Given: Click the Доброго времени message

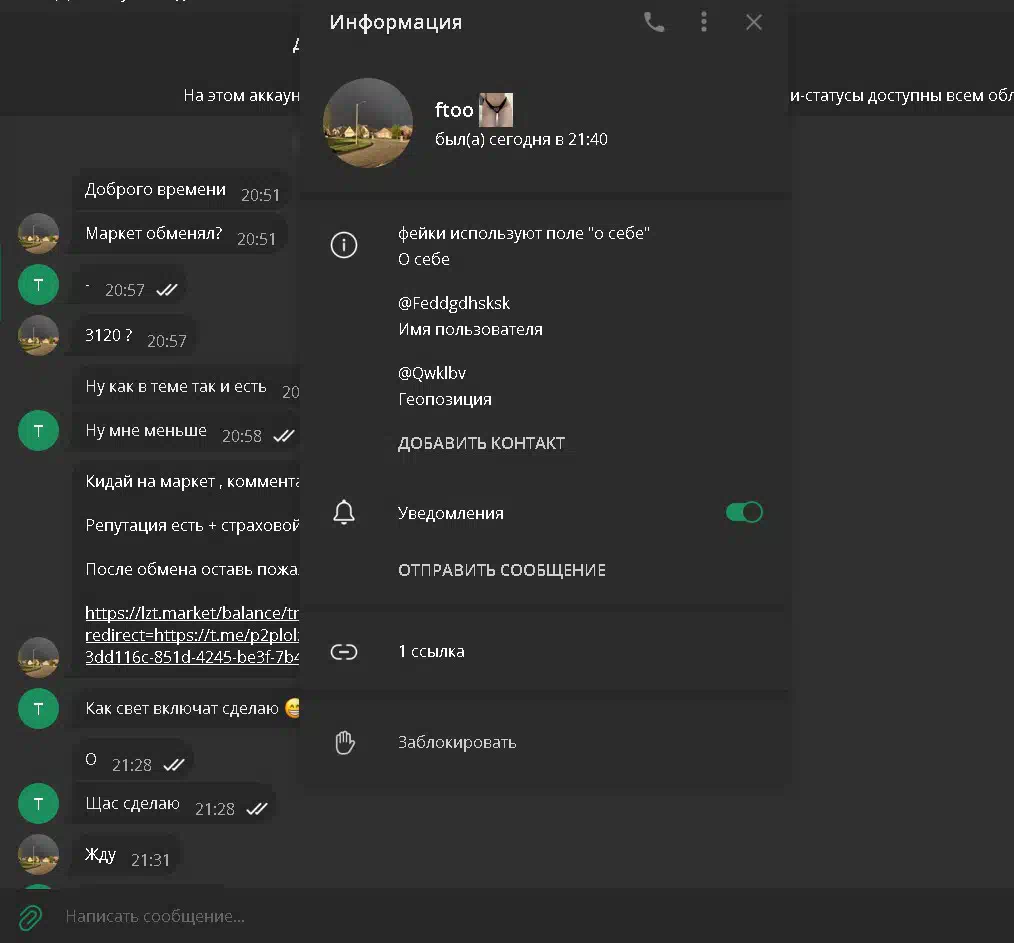Looking at the screenshot, I should click(x=181, y=190).
